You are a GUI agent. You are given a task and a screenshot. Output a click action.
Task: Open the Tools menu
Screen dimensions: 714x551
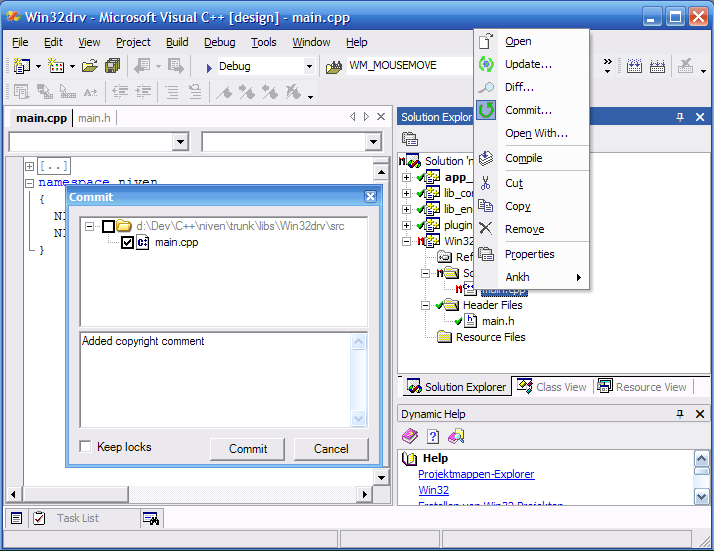click(x=264, y=42)
